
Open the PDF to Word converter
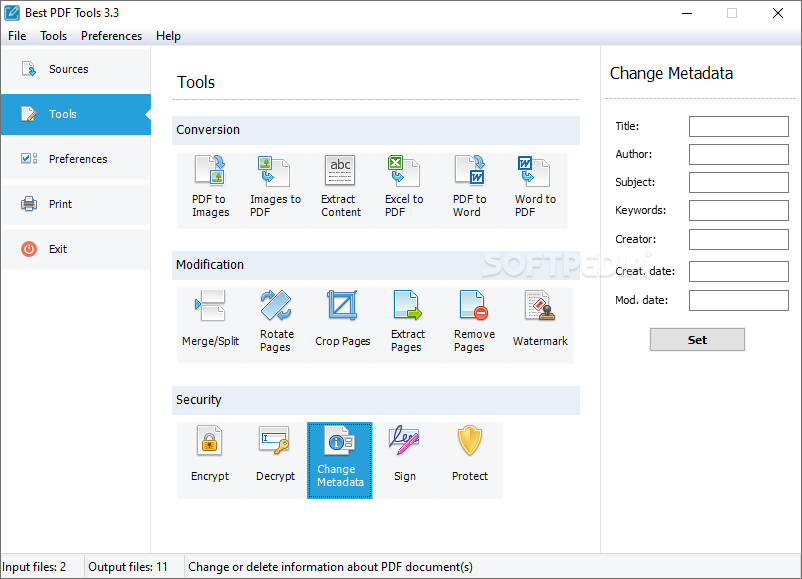(x=470, y=190)
